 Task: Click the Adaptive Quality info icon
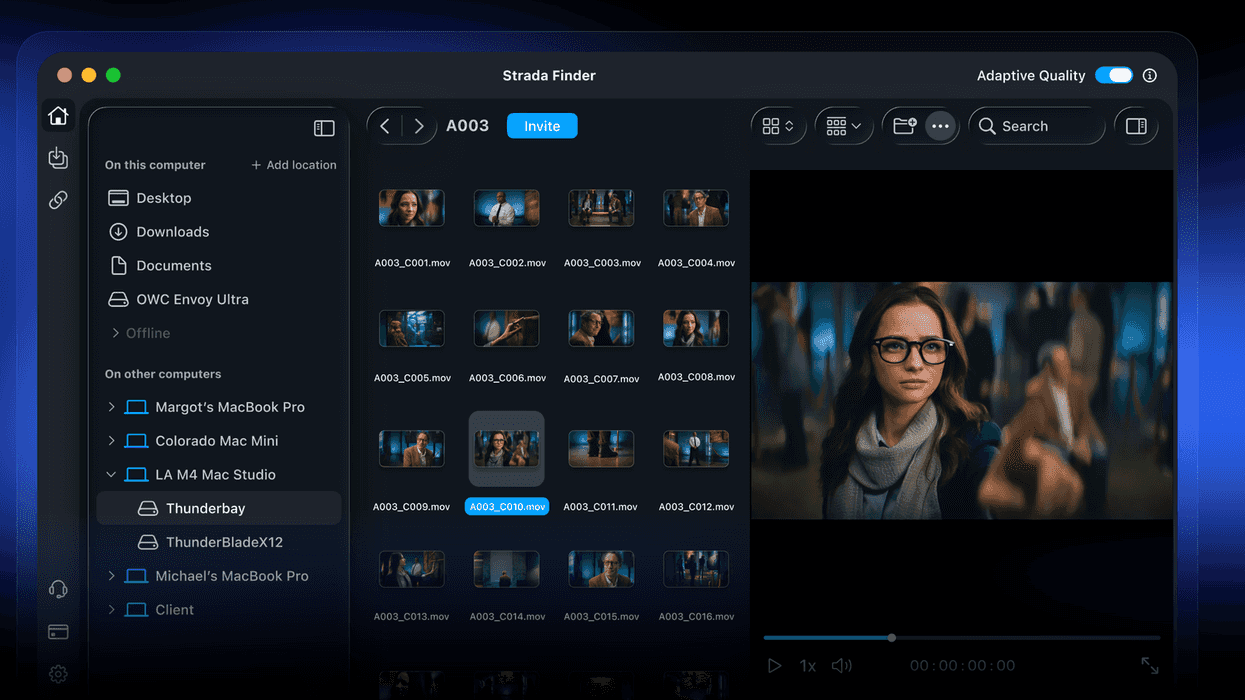pyautogui.click(x=1150, y=75)
